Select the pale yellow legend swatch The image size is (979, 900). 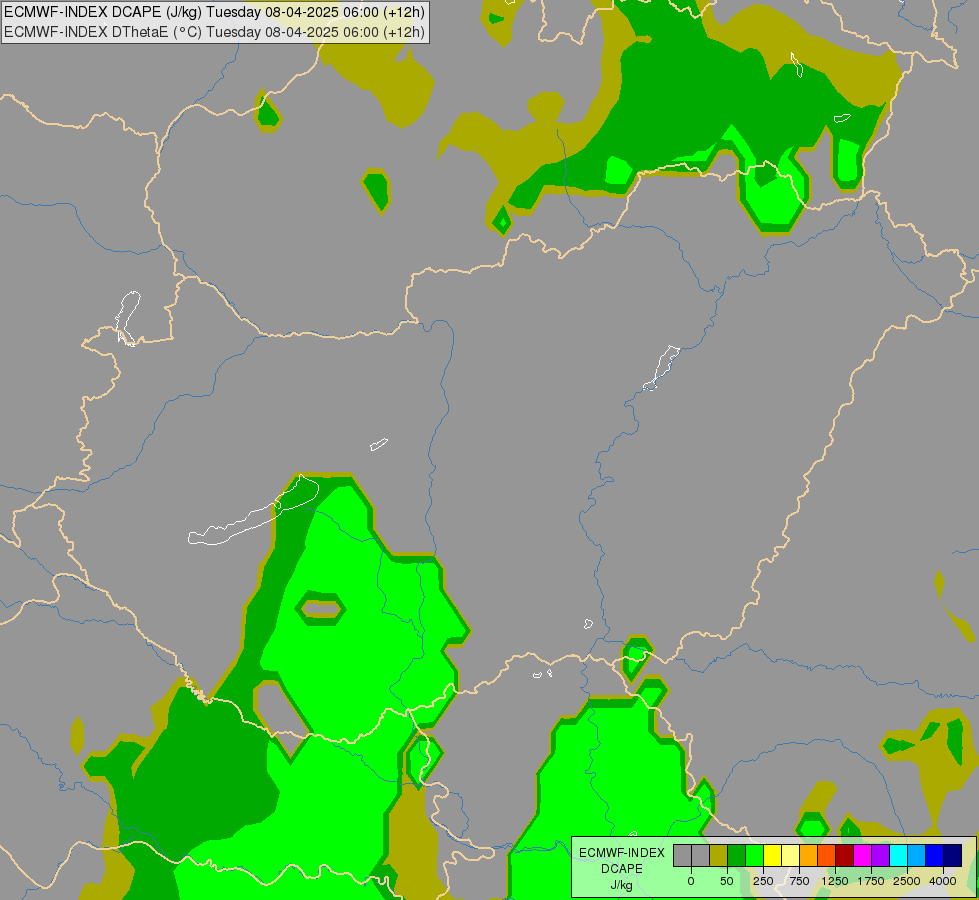coord(790,855)
